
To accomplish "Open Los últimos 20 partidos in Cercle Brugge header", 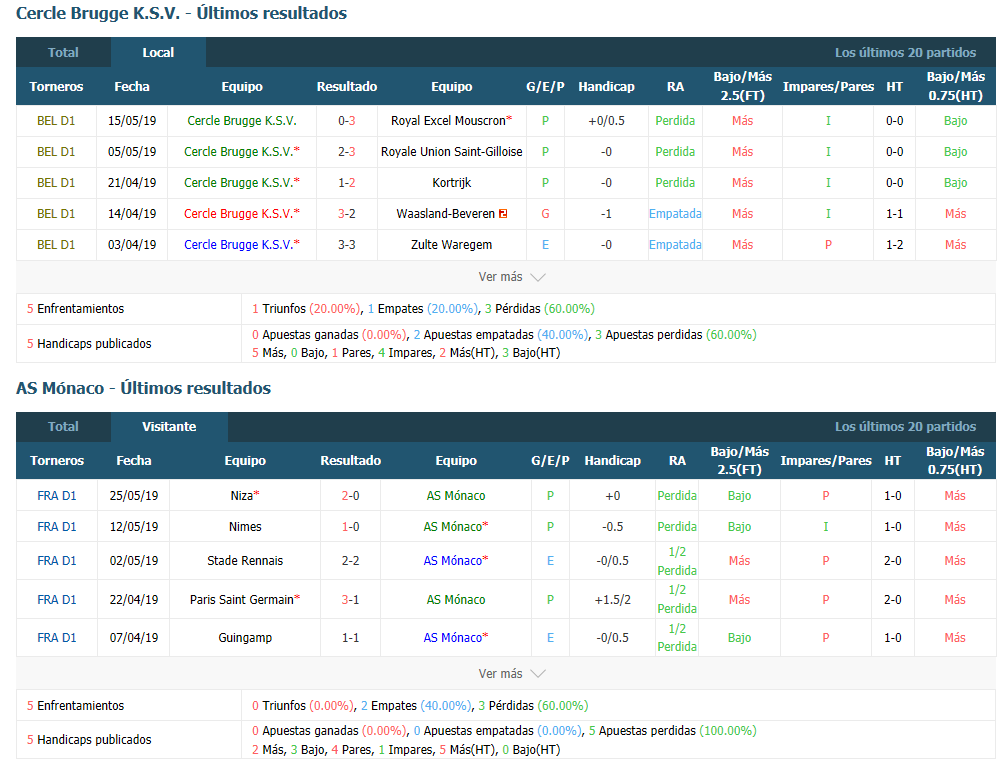I will [x=905, y=53].
